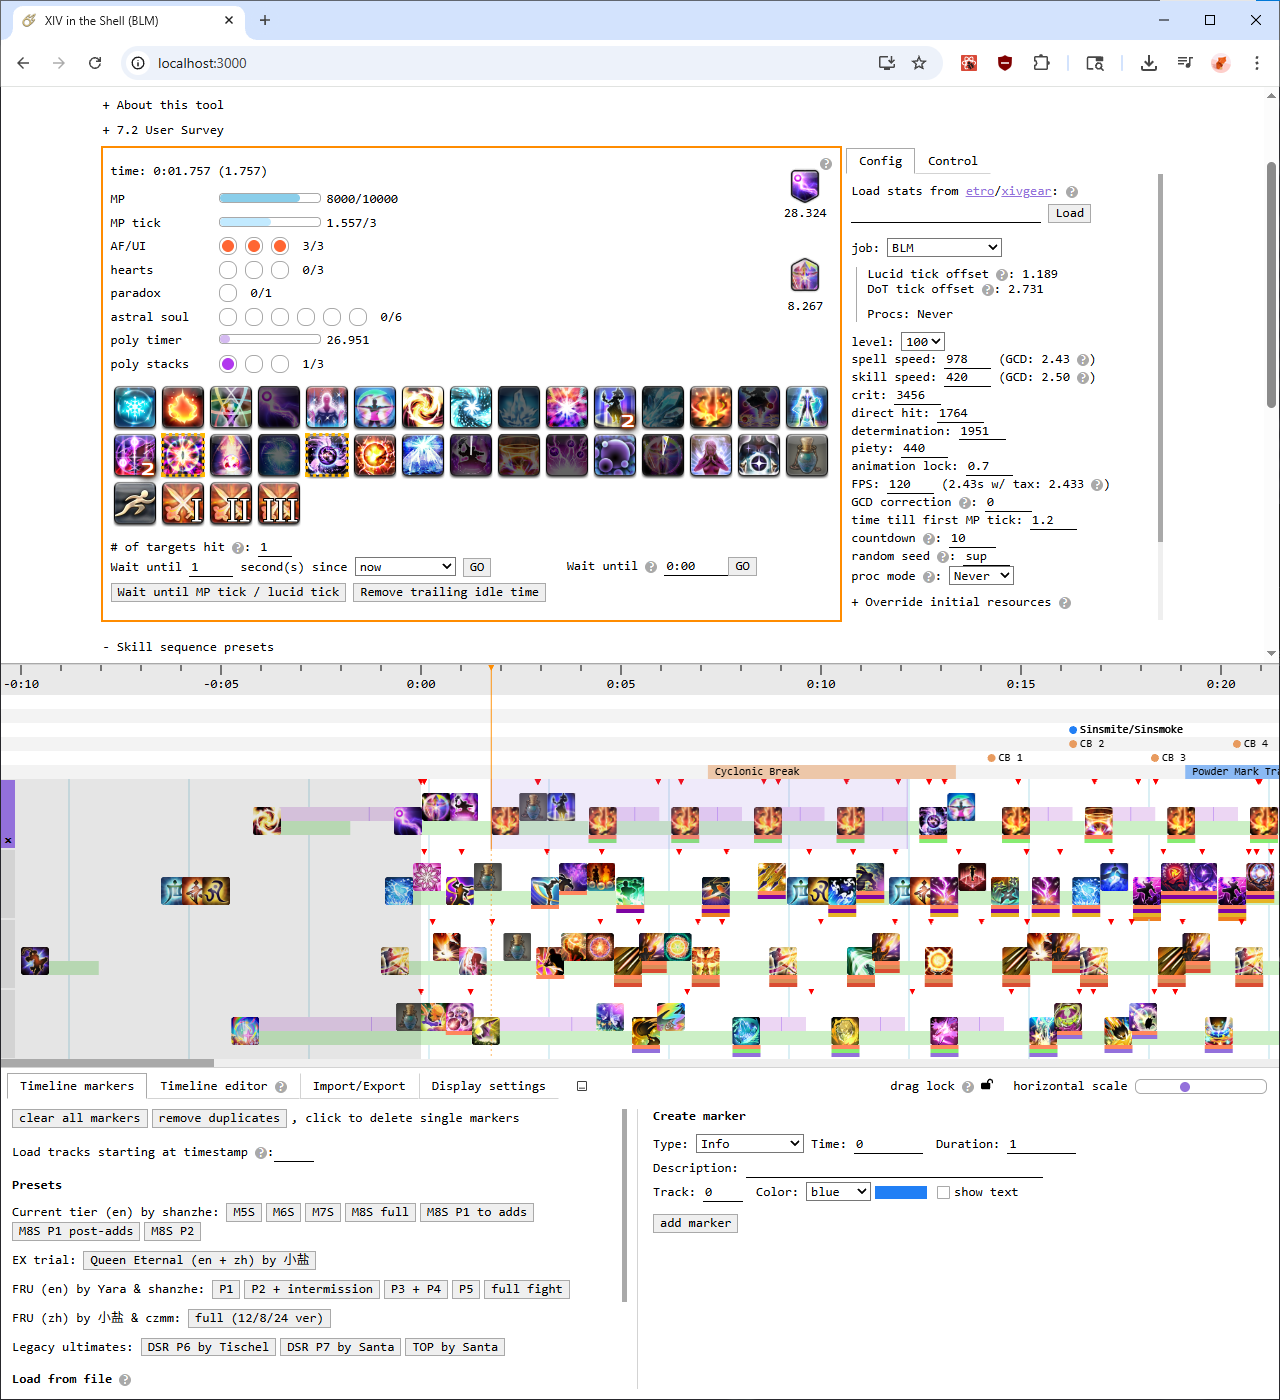Use the Lucid Dreaming bubbles icon
Image resolution: width=1280 pixels, height=1400 pixels.
click(x=615, y=456)
